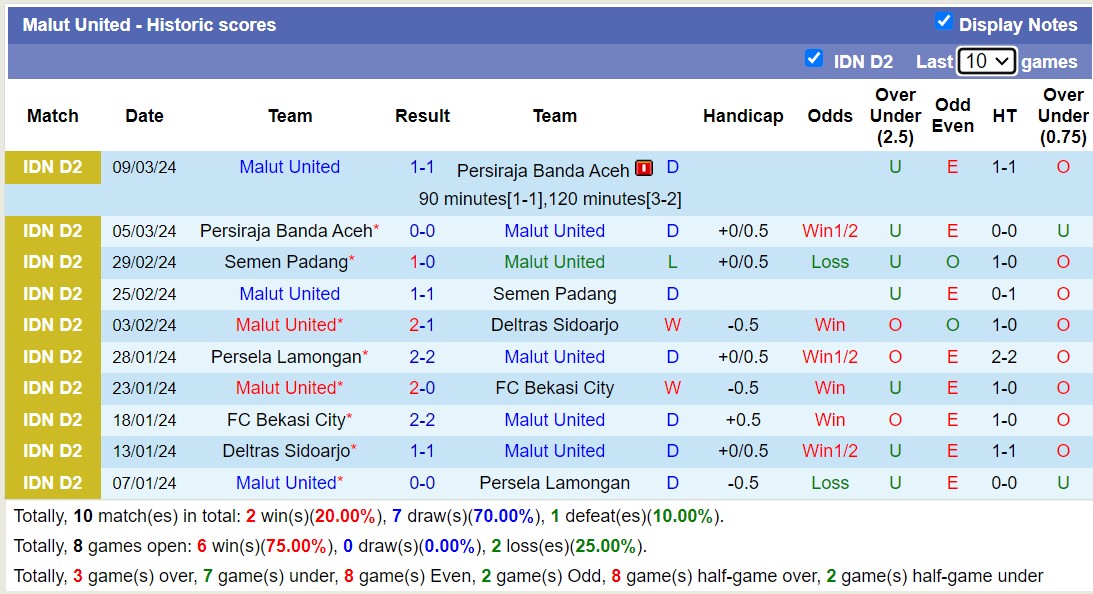Image resolution: width=1093 pixels, height=594 pixels.
Task: Click the Over Under (2.5) column header
Action: (895, 116)
